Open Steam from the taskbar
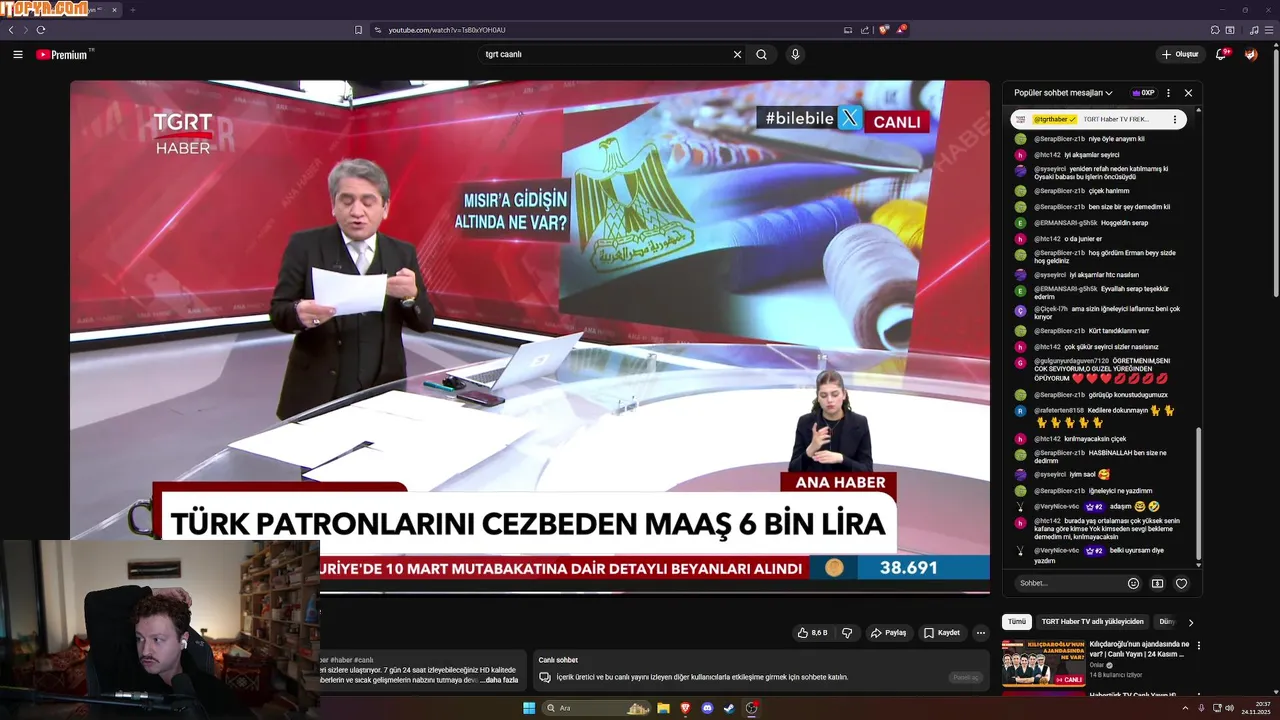1280x720 pixels. [x=730, y=708]
